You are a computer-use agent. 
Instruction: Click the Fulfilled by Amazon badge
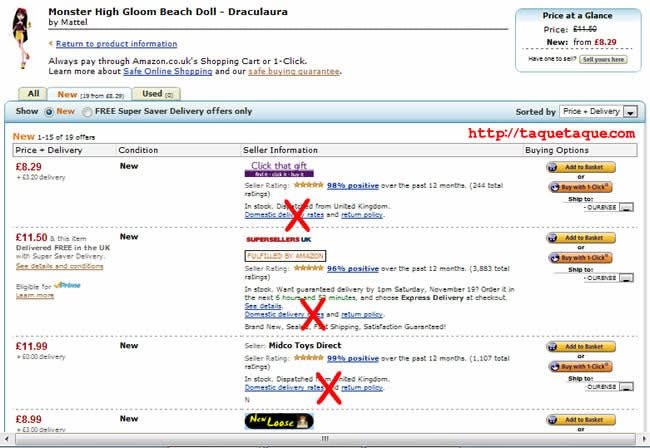click(285, 256)
